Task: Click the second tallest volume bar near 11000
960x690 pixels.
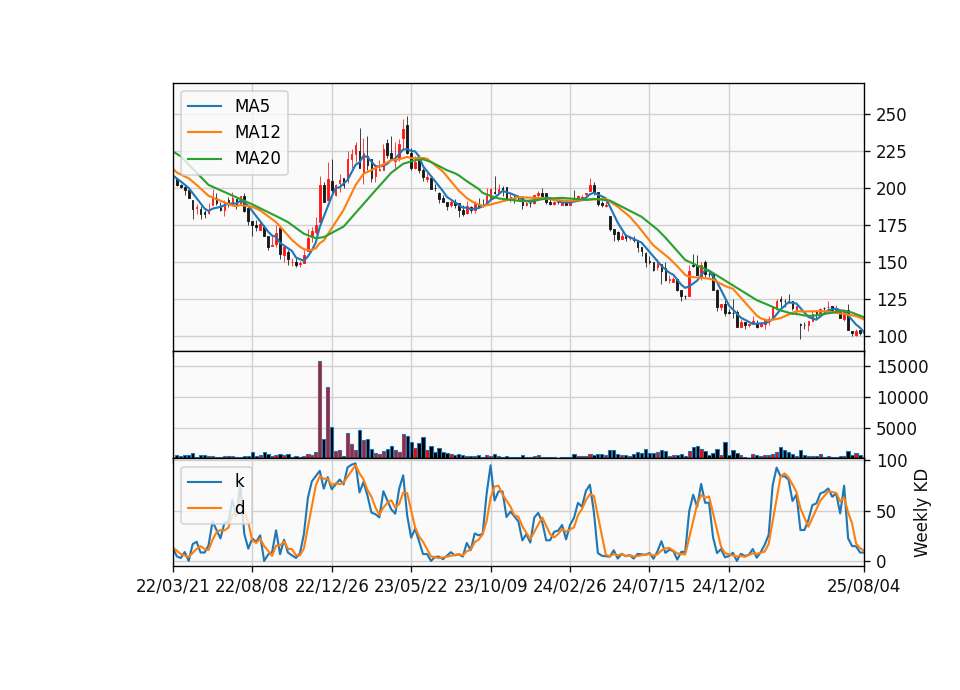Action: [328, 422]
